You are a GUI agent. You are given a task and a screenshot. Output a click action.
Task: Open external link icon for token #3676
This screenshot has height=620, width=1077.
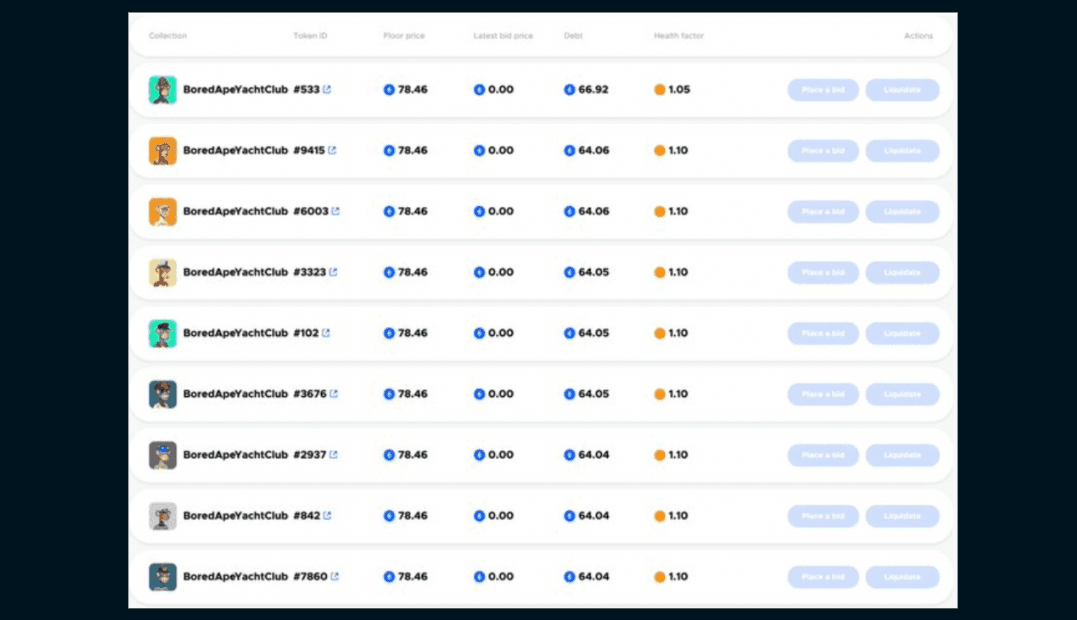[x=334, y=393]
